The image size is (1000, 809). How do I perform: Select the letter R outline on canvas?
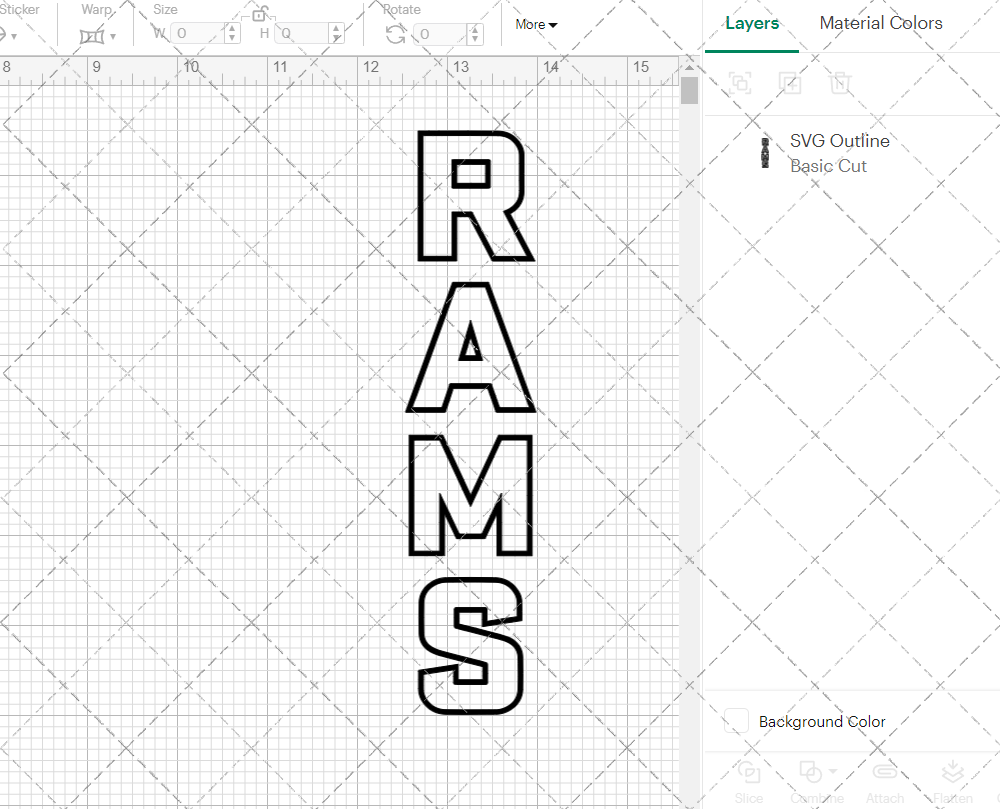pyautogui.click(x=475, y=196)
